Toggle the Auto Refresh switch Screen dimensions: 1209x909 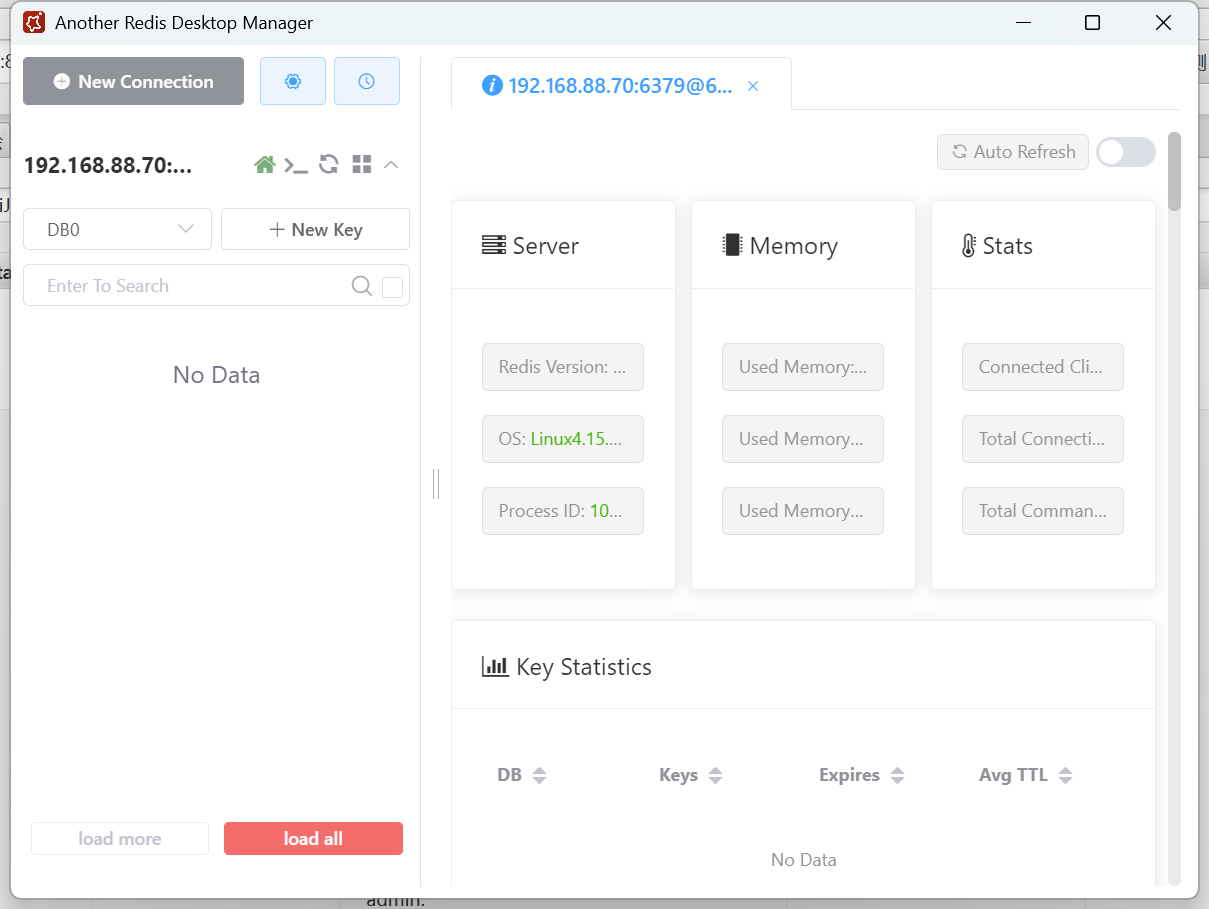[1126, 152]
